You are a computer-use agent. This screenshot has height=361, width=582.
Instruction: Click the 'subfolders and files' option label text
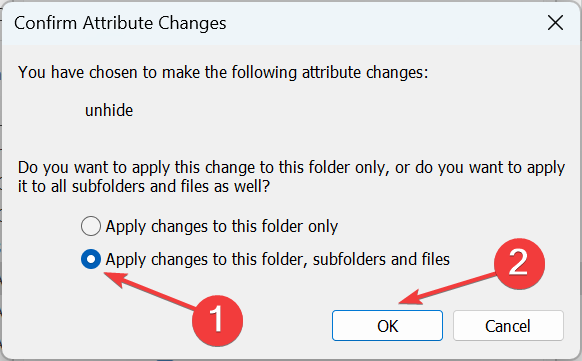pyautogui.click(x=277, y=259)
